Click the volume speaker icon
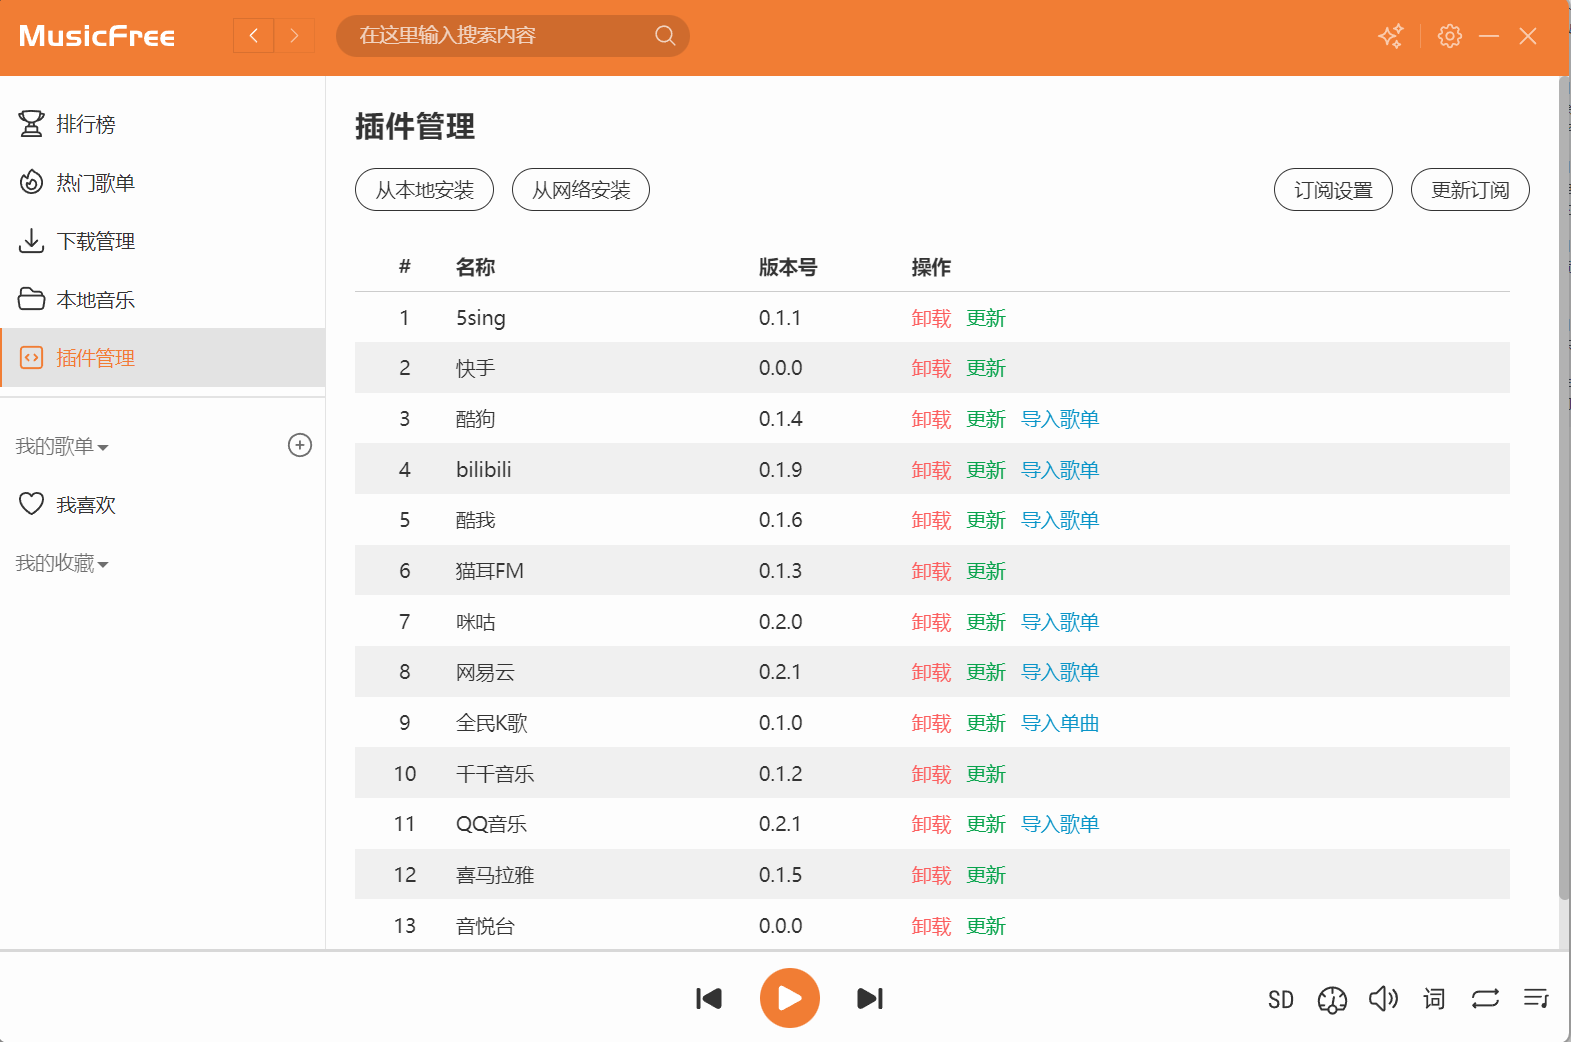 (1383, 998)
